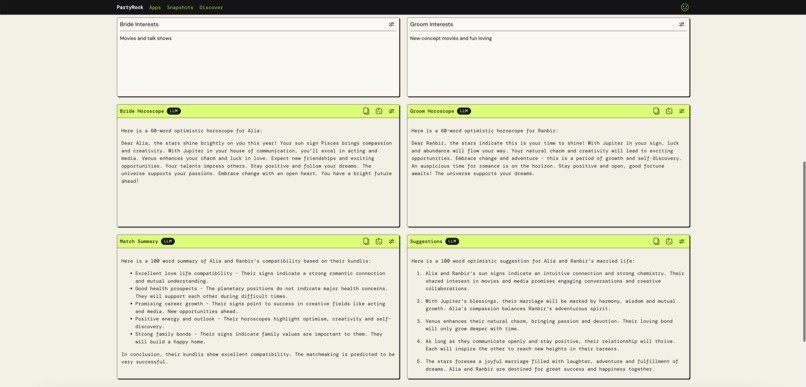This screenshot has width=806, height=387.
Task: Open the Apps menu item
Action: coord(155,7)
